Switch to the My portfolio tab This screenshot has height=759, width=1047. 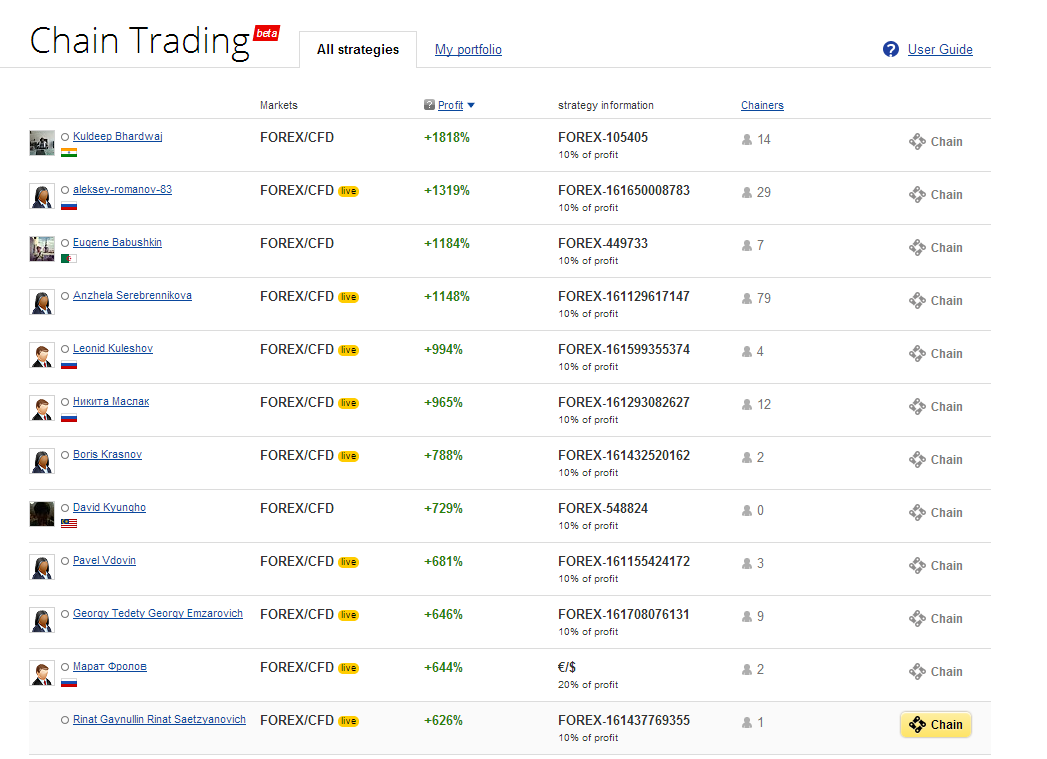pos(468,50)
